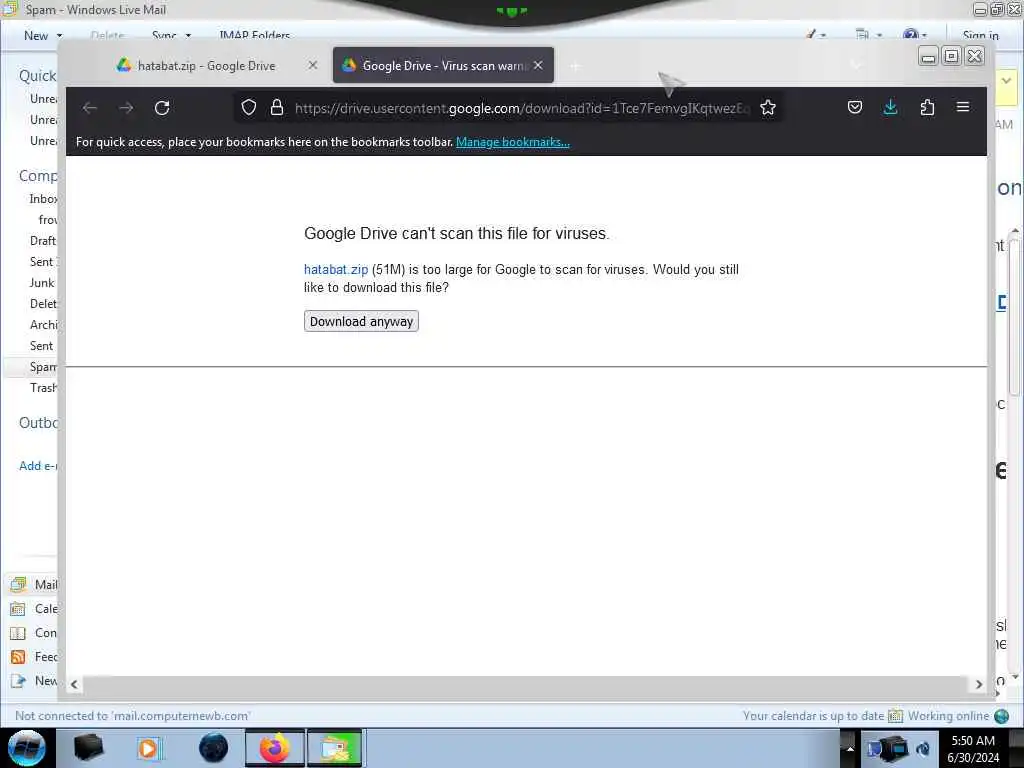The height and width of the screenshot is (768, 1024).
Task: Switch to hatabat.zip - Google Drive tab
Action: pyautogui.click(x=206, y=66)
